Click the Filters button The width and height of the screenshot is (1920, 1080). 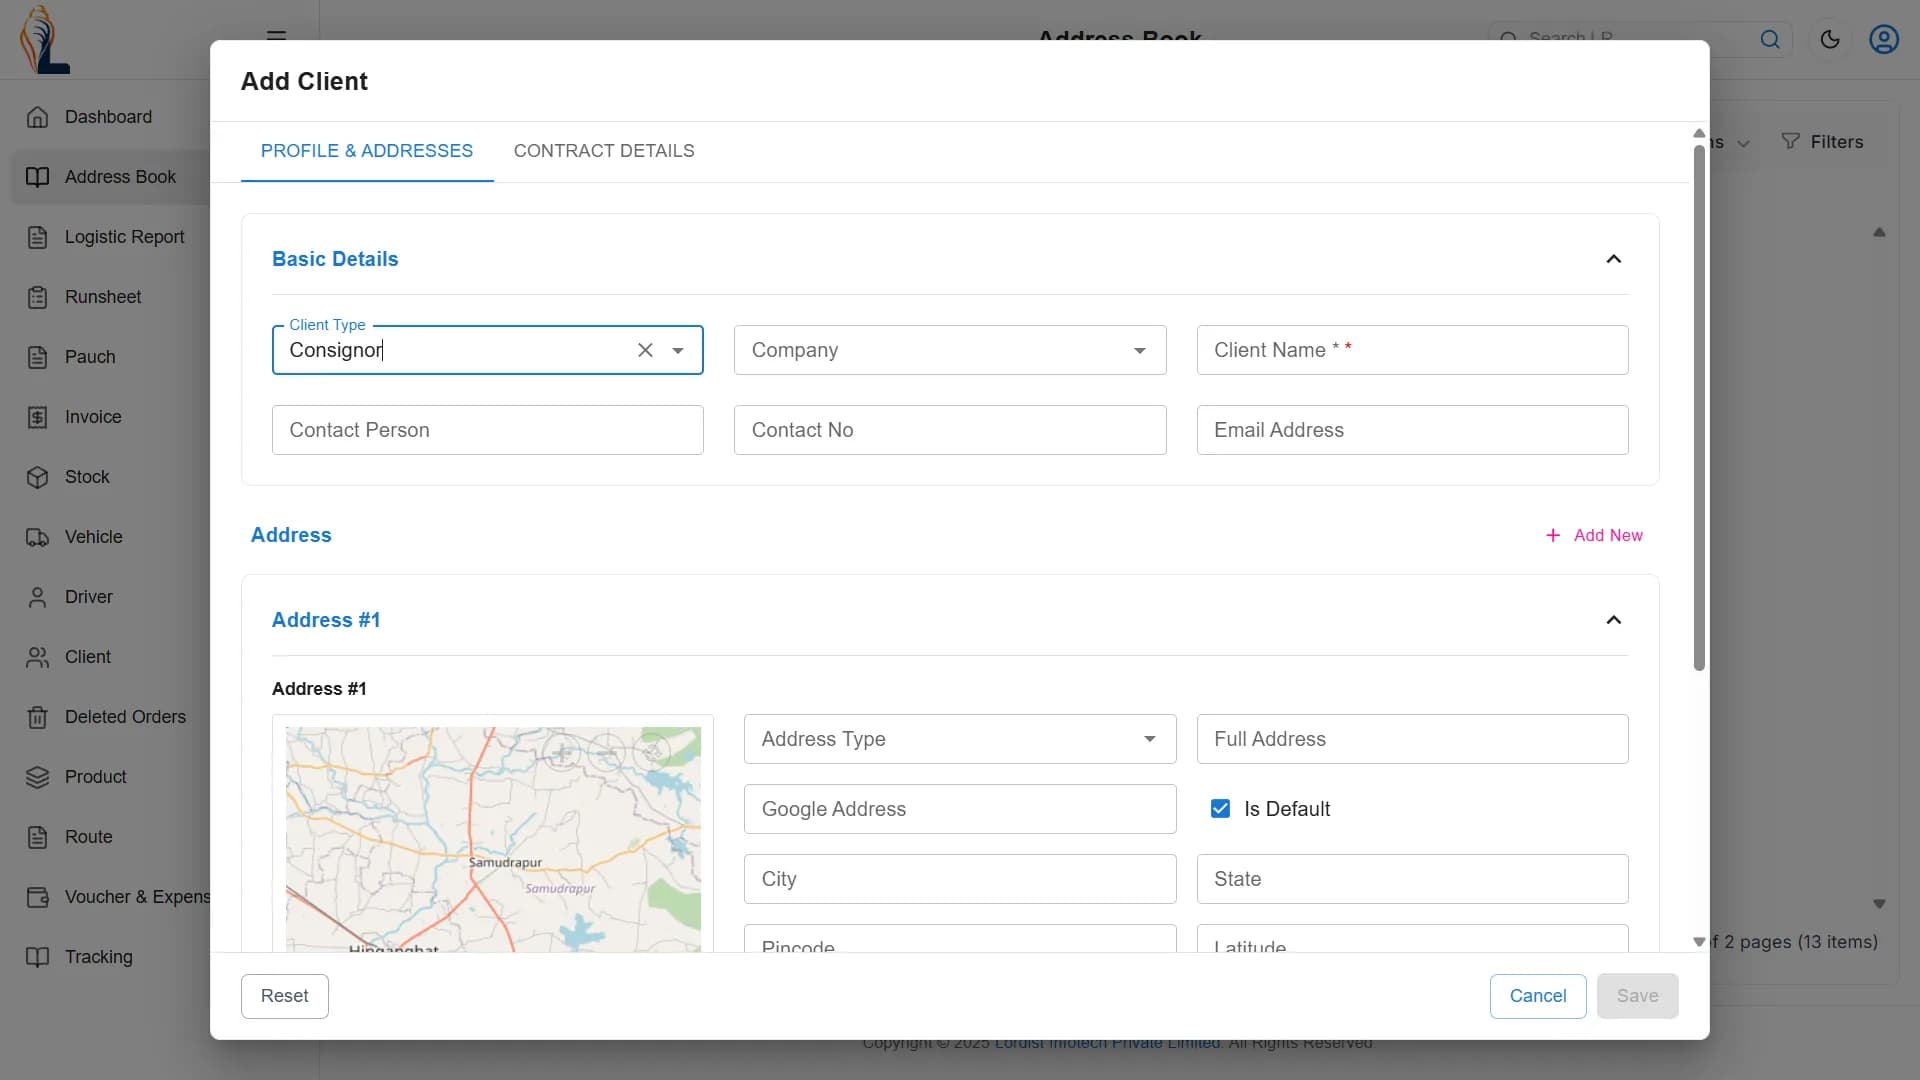tap(1822, 142)
